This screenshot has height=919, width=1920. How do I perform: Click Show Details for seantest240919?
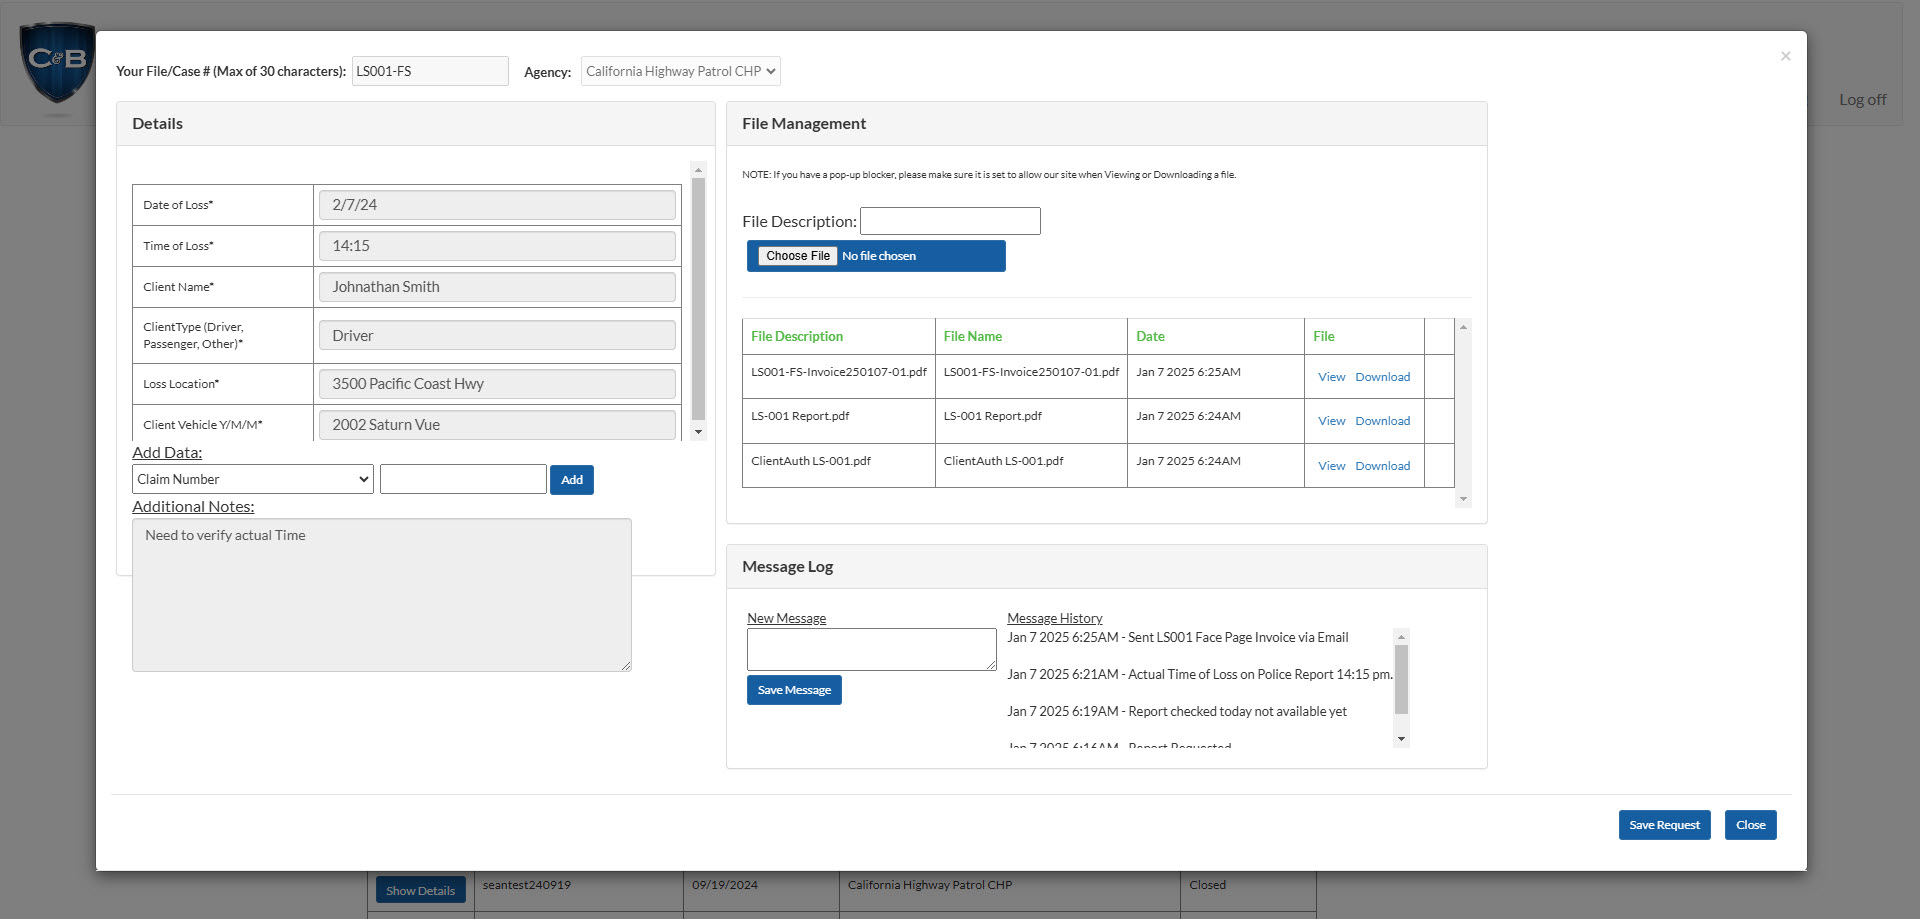coord(420,889)
